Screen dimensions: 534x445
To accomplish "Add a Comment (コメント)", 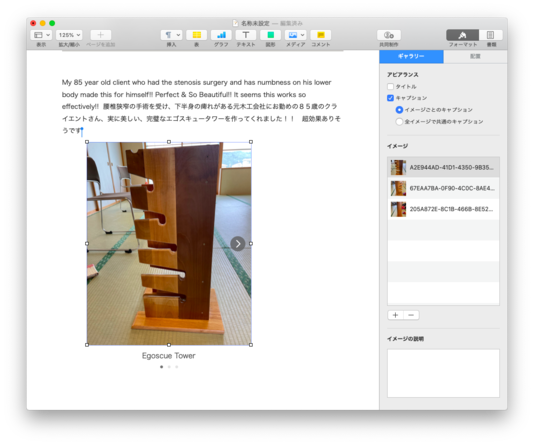I will (x=321, y=35).
